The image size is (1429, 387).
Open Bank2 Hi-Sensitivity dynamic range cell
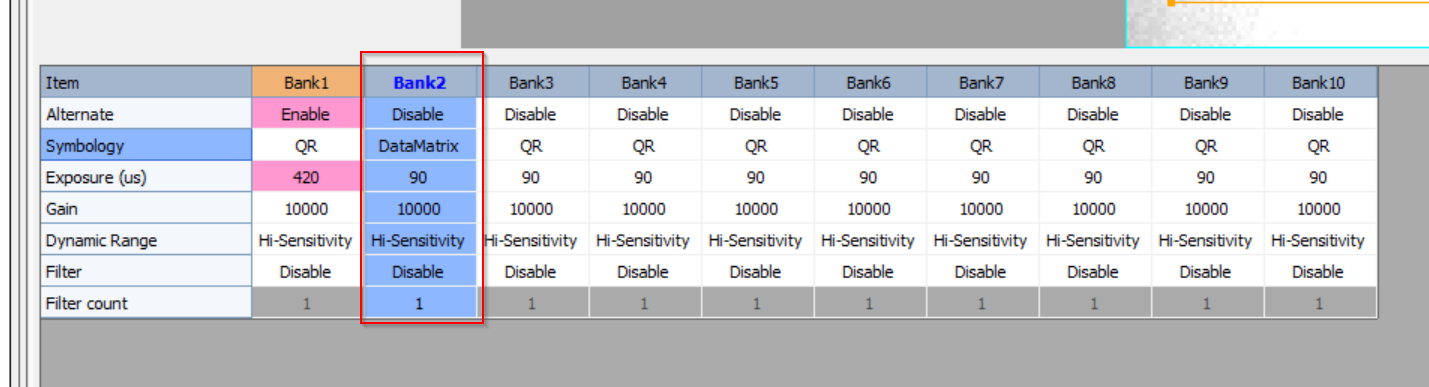point(419,240)
